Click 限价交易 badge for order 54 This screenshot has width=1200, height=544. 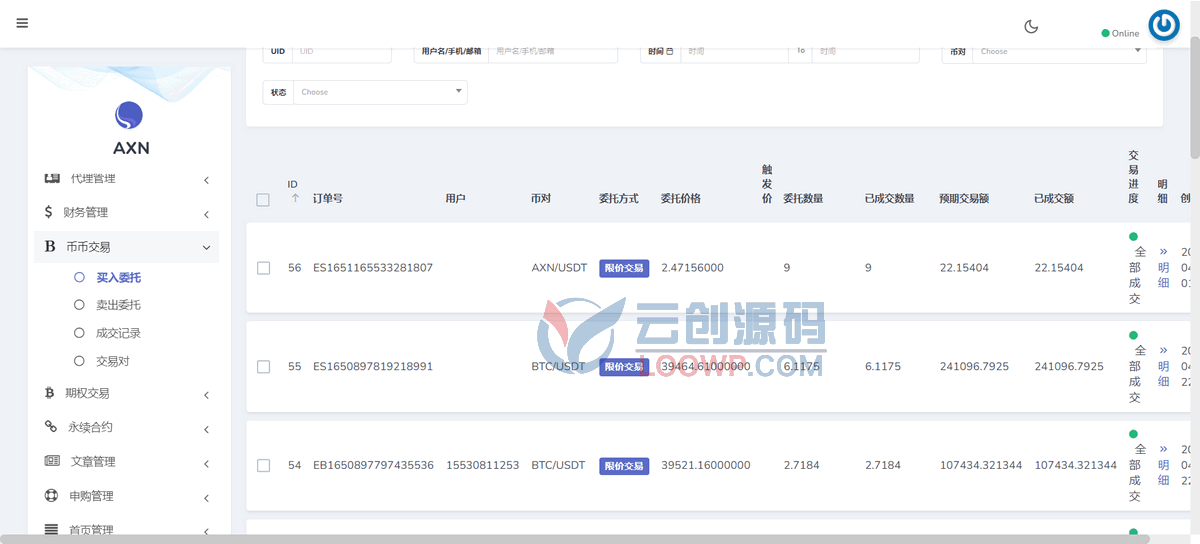point(624,465)
